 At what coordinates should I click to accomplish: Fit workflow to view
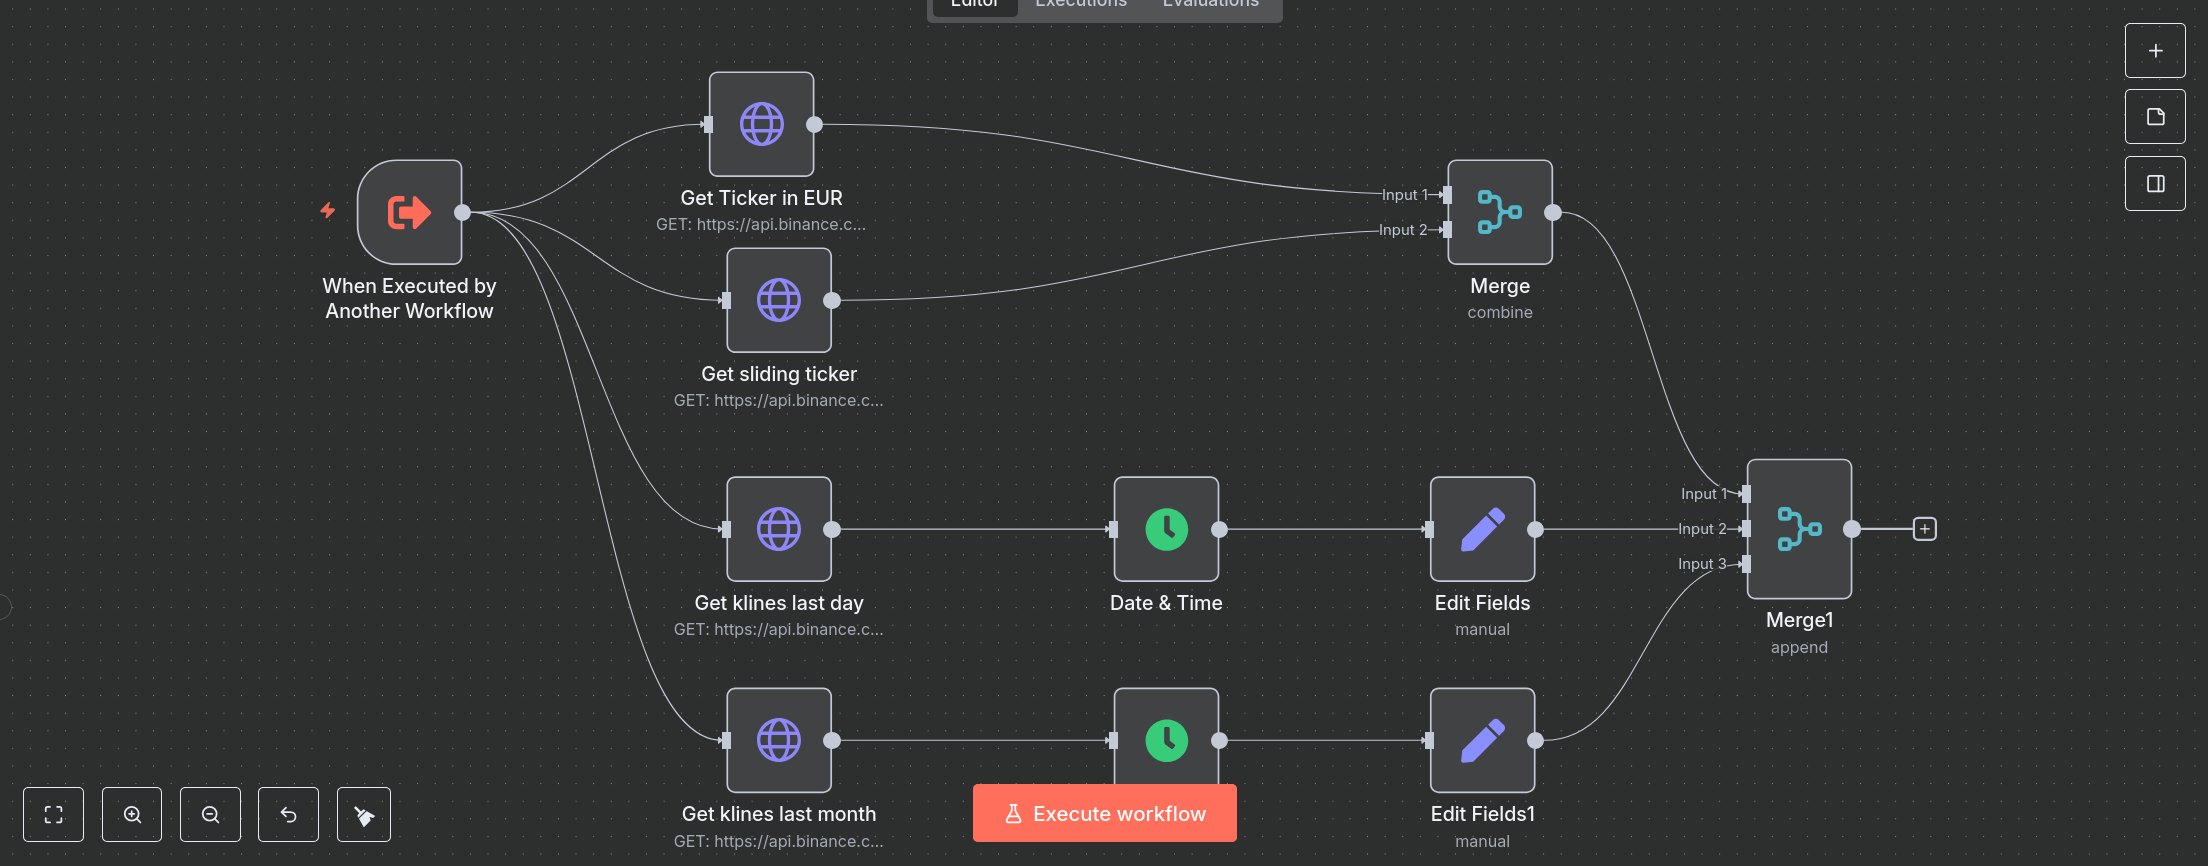pos(54,814)
